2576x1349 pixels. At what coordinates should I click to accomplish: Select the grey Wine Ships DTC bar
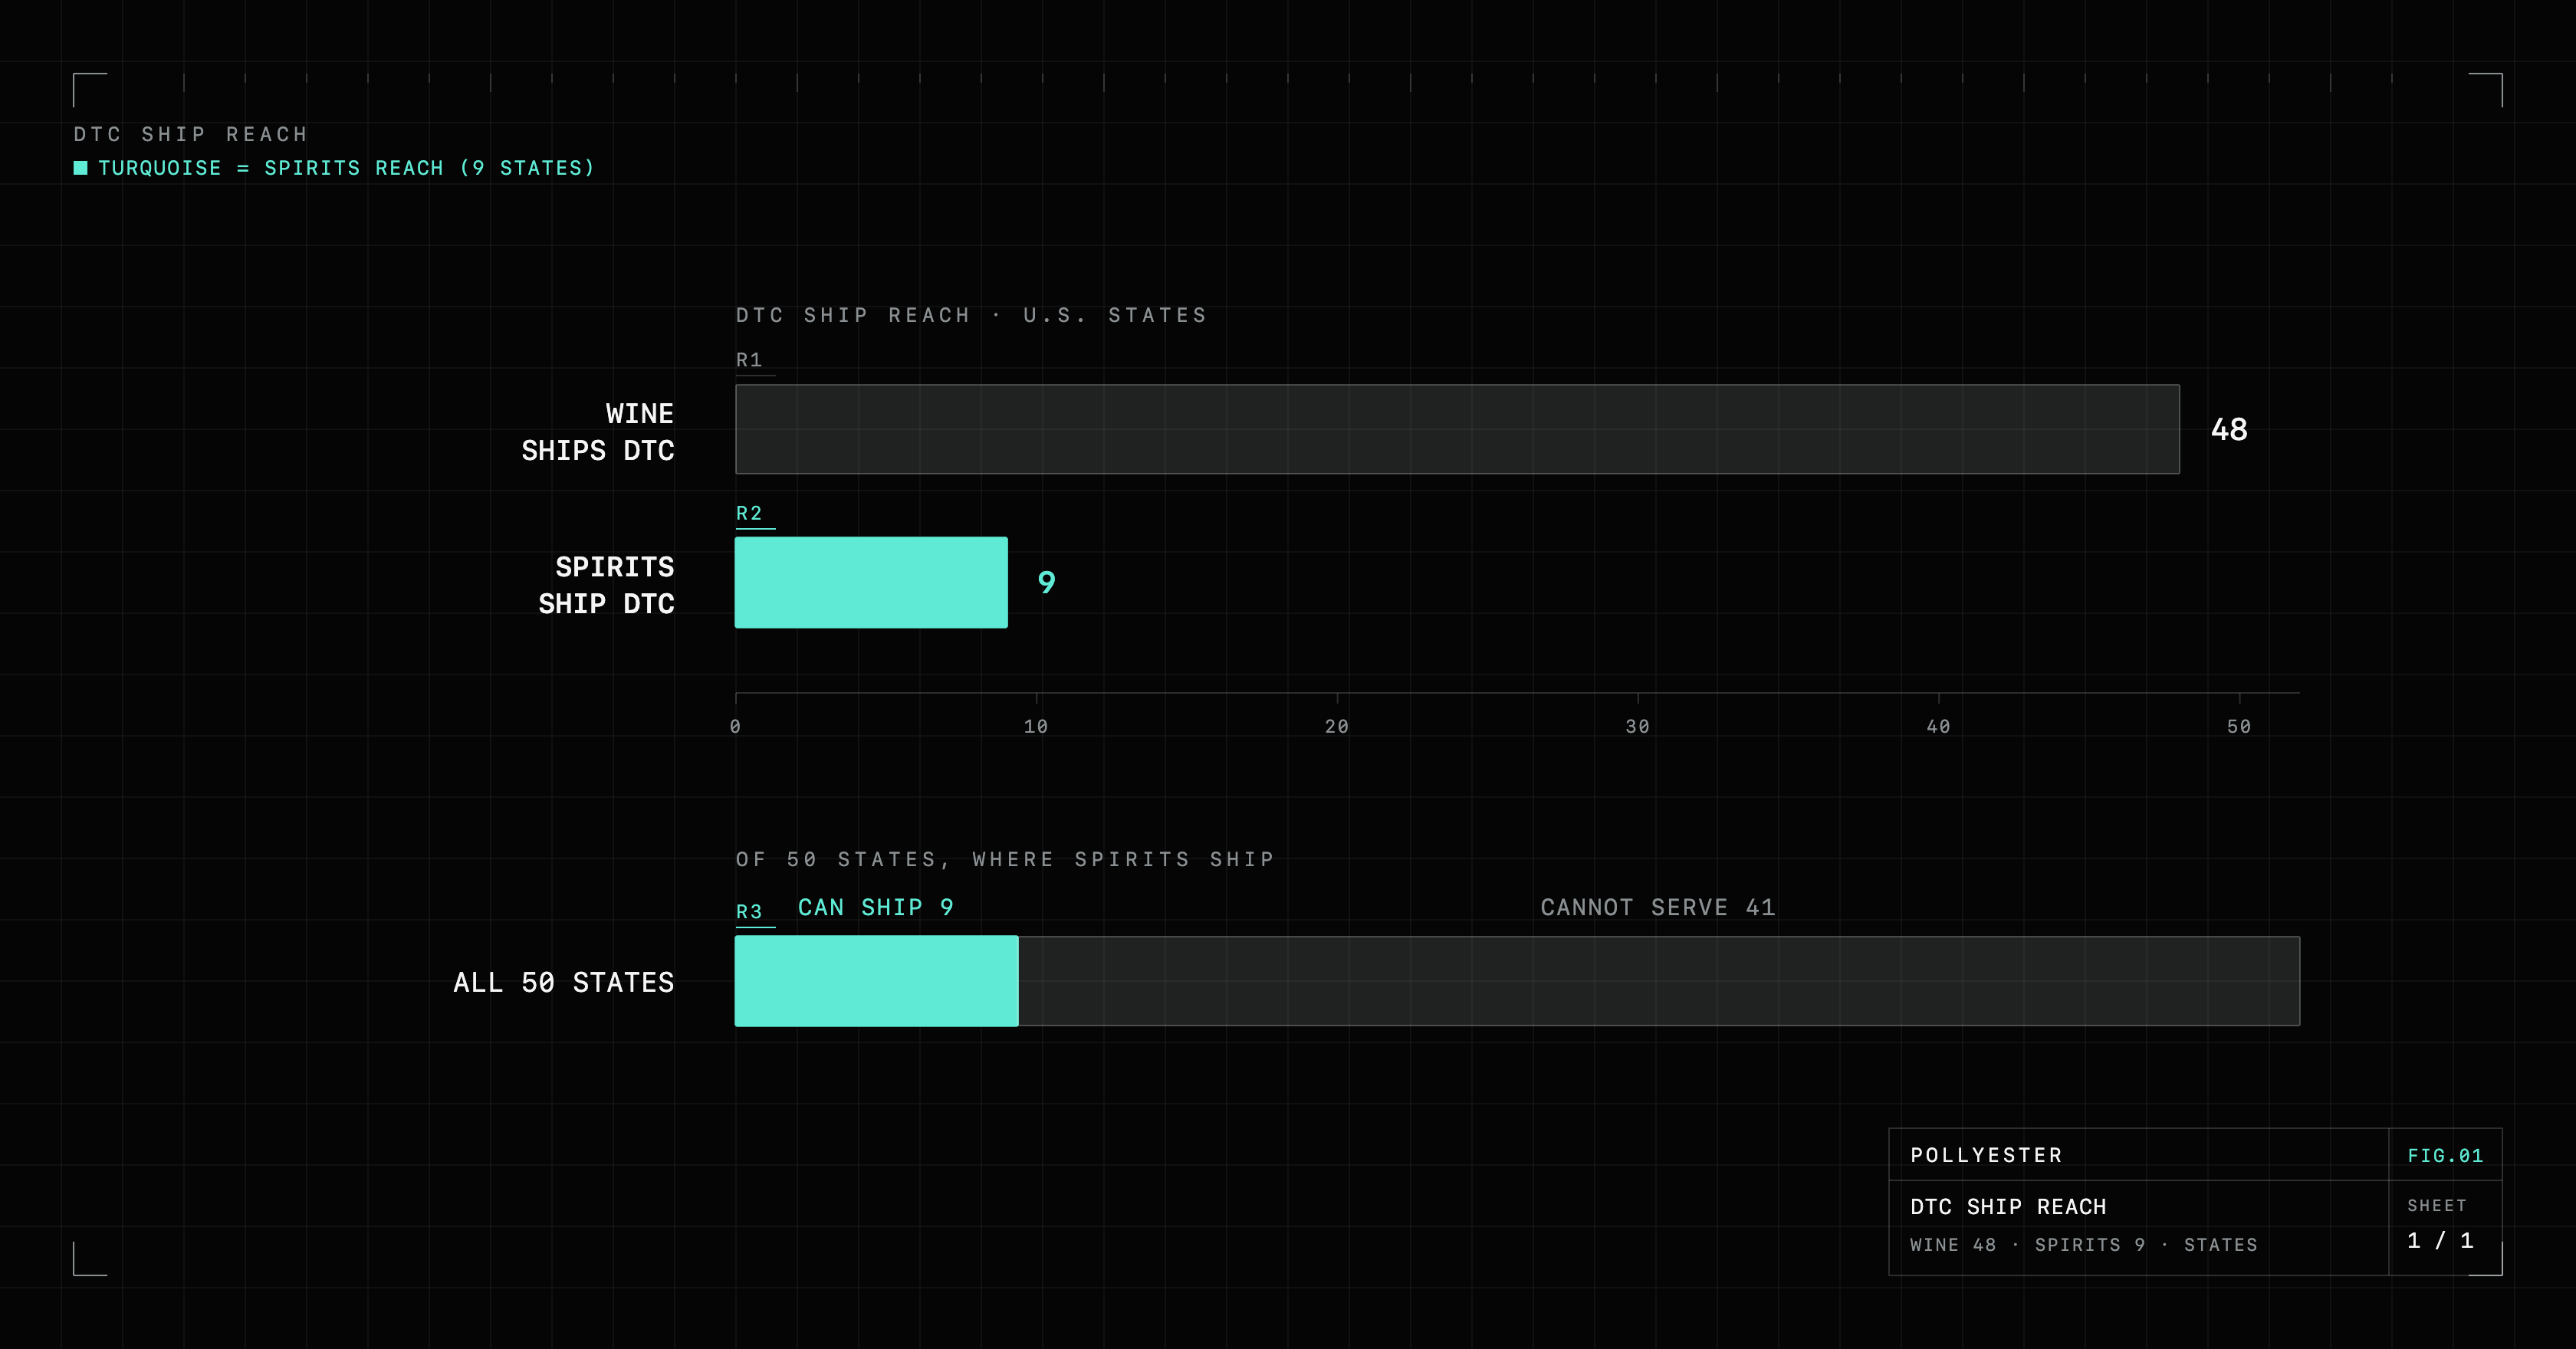pyautogui.click(x=1457, y=429)
